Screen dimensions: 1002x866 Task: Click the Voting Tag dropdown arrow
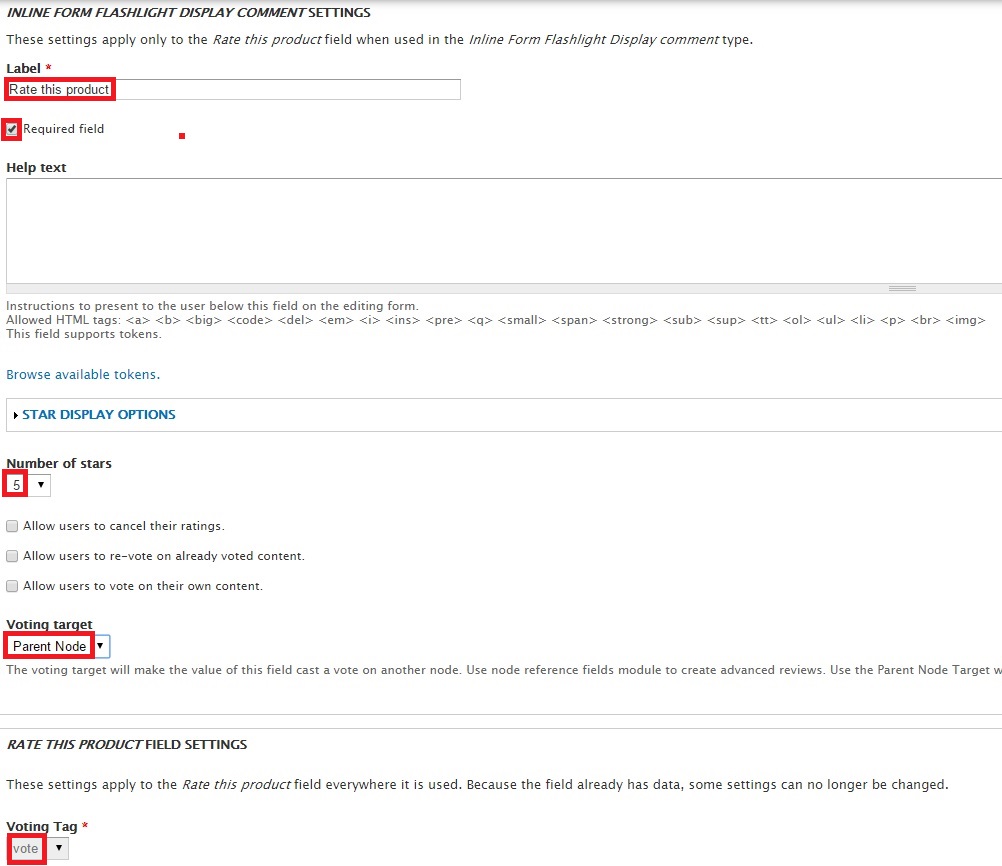pyautogui.click(x=58, y=847)
